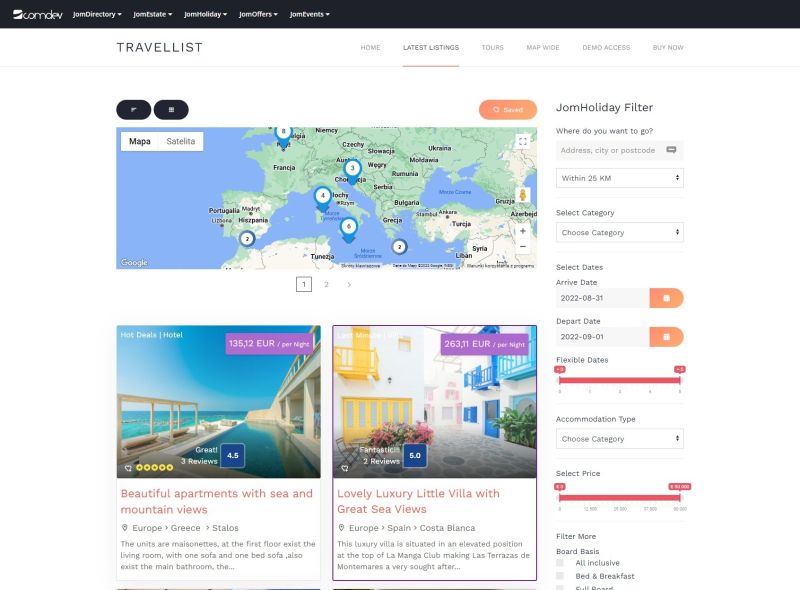Screen dimensions: 800x590
Task: Open the Arrive Date calendar icon
Action: coord(664,297)
